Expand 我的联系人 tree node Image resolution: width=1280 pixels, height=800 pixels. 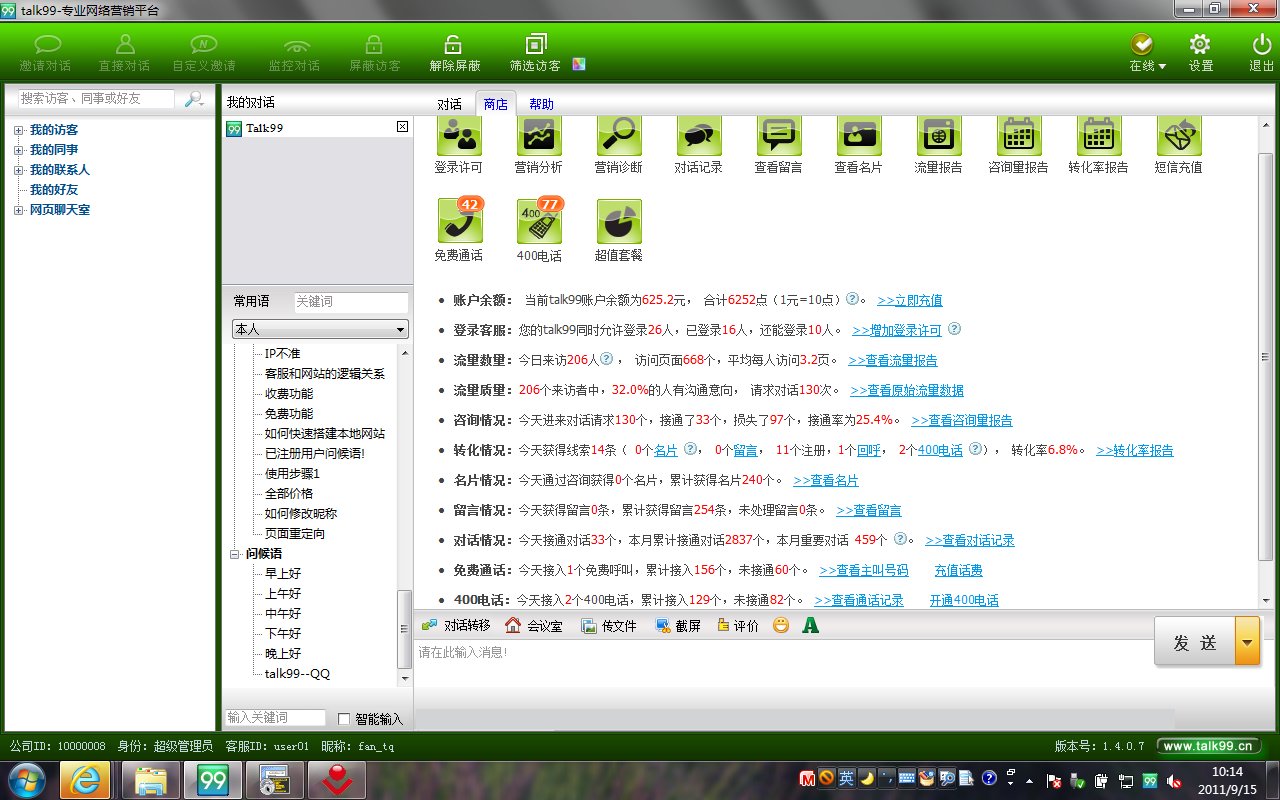pyautogui.click(x=19, y=170)
